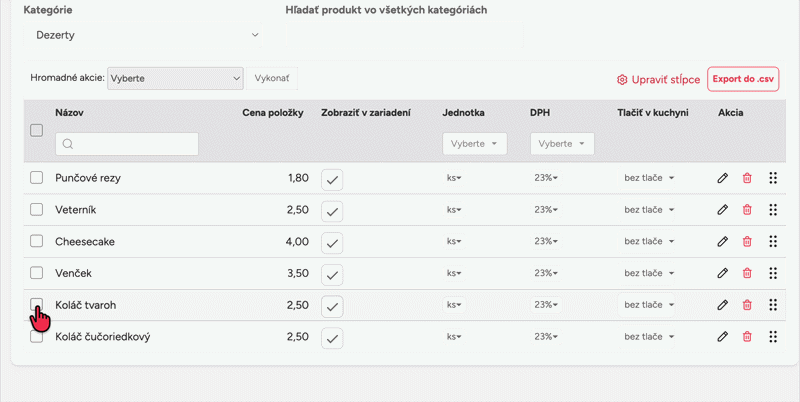
Task: Check the Koláč čučoriedkový row checkbox
Action: pos(36,337)
